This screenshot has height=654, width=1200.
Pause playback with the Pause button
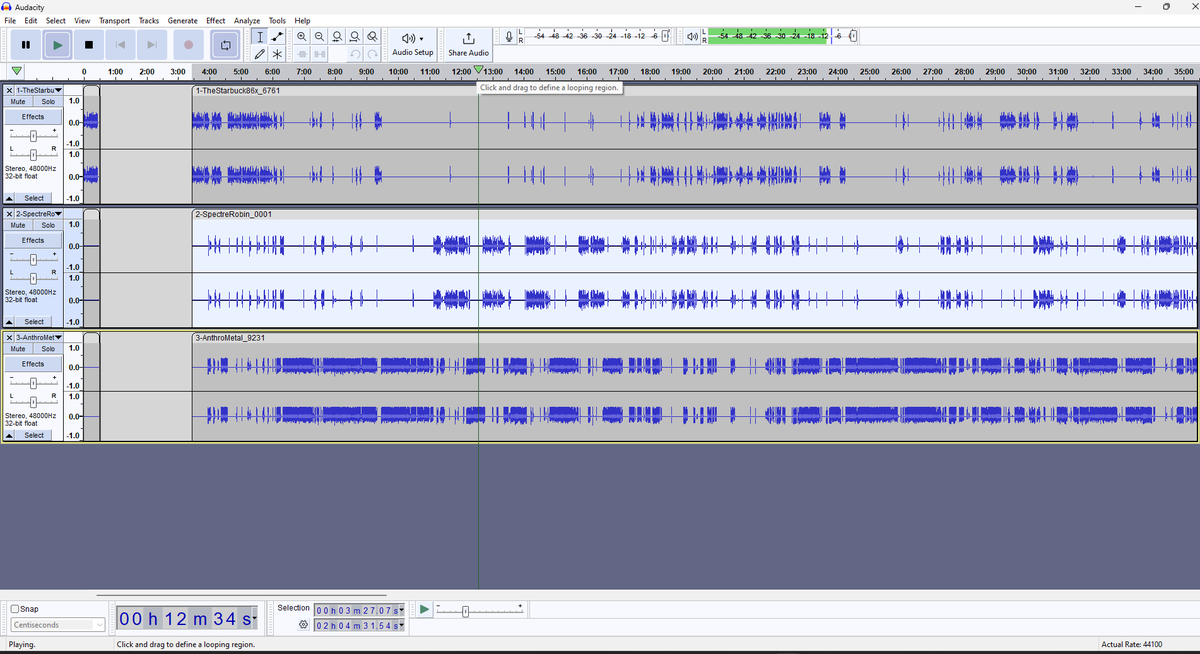click(x=26, y=44)
